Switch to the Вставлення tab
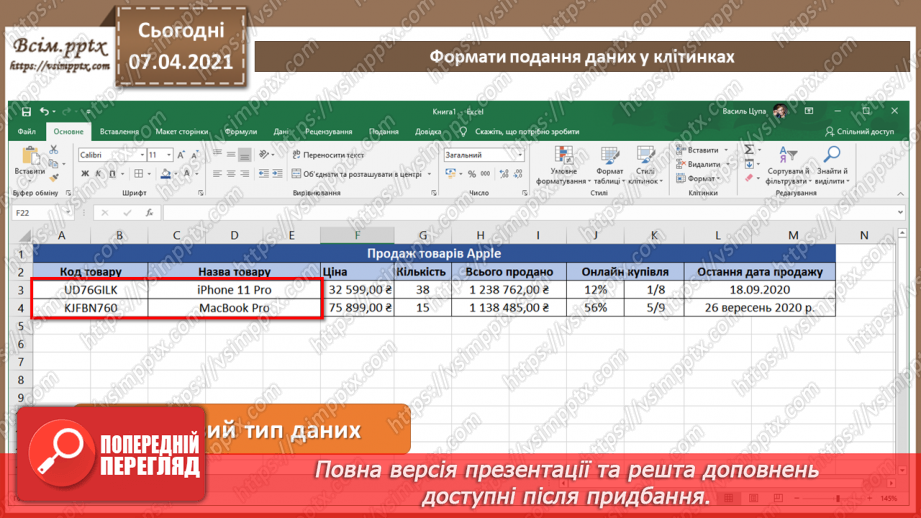The image size is (921, 518). coord(119,132)
